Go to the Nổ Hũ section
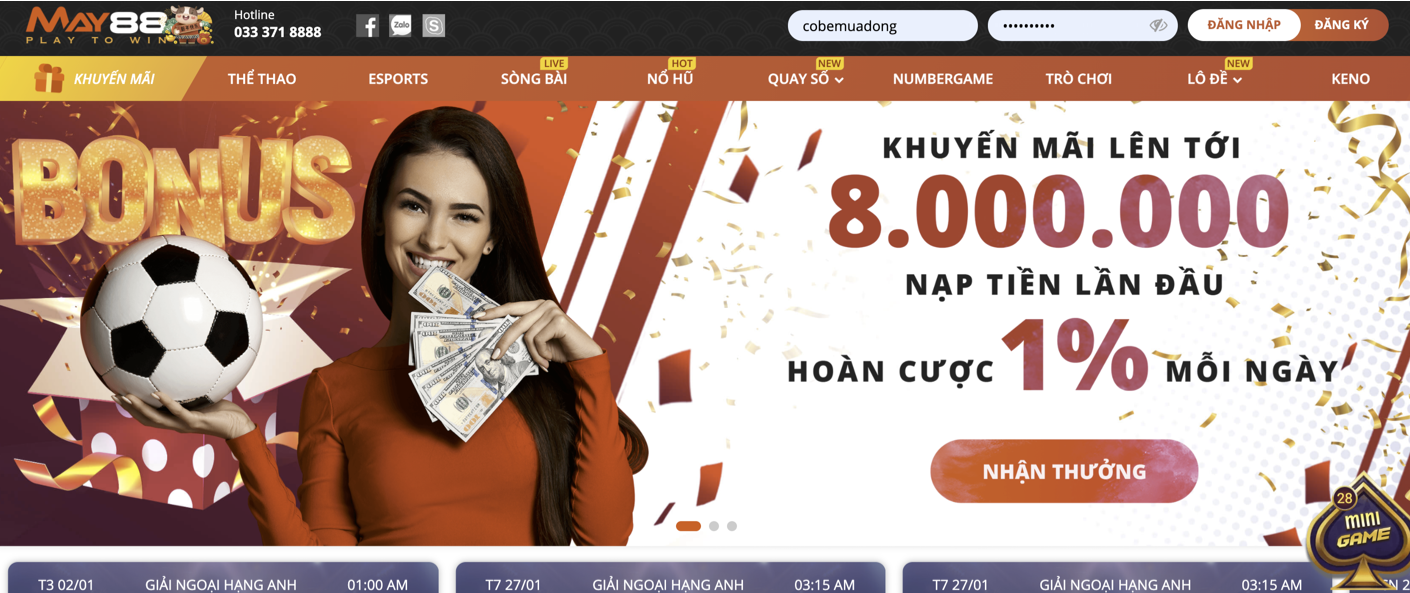The width and height of the screenshot is (1410, 593). pyautogui.click(x=670, y=79)
